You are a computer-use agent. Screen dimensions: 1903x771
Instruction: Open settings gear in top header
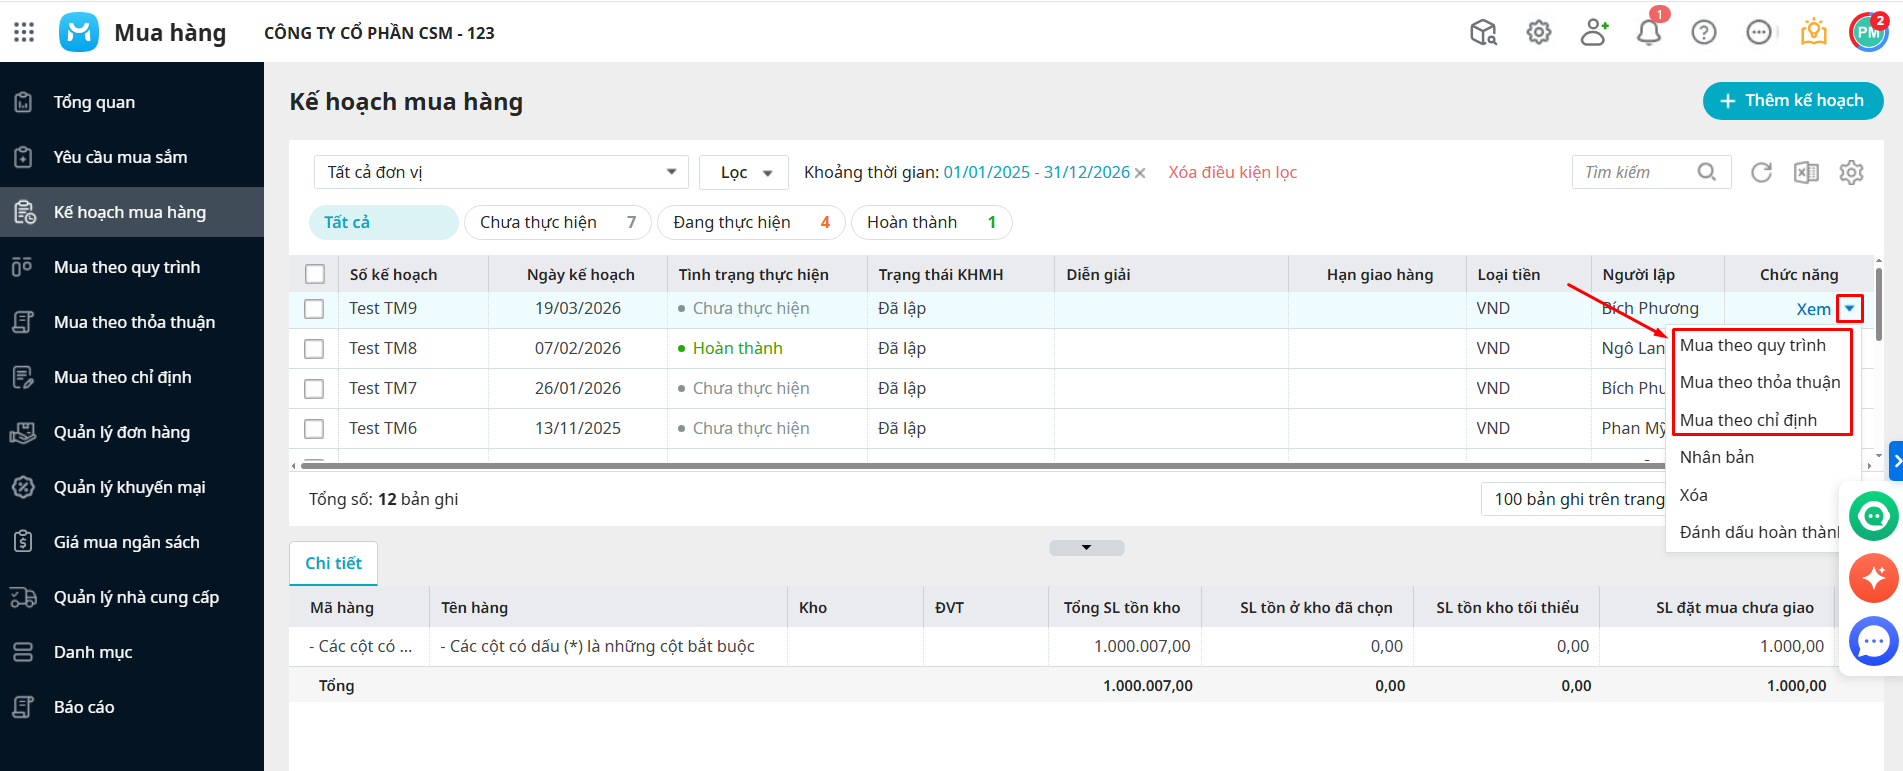pos(1539,33)
